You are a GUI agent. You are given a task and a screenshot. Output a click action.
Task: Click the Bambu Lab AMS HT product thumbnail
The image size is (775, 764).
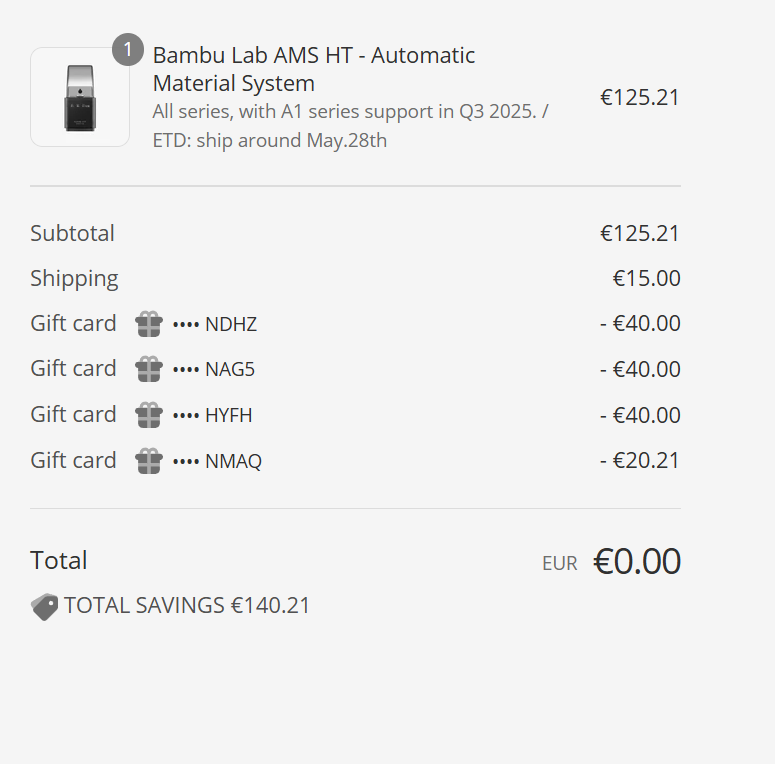click(x=80, y=97)
